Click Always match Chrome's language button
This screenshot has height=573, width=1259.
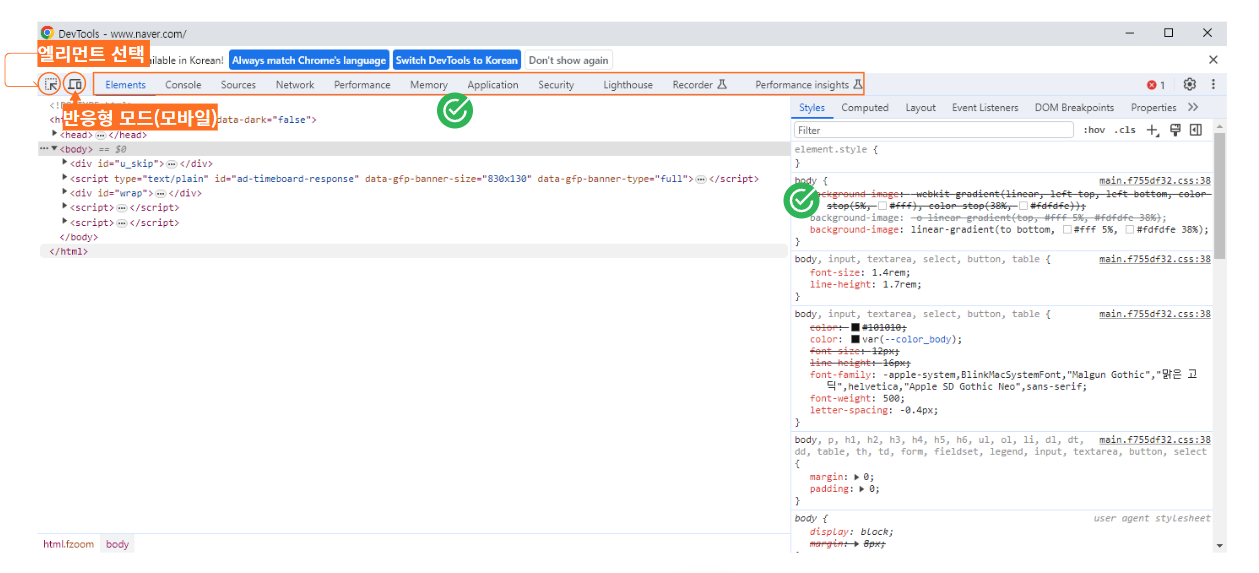[308, 60]
